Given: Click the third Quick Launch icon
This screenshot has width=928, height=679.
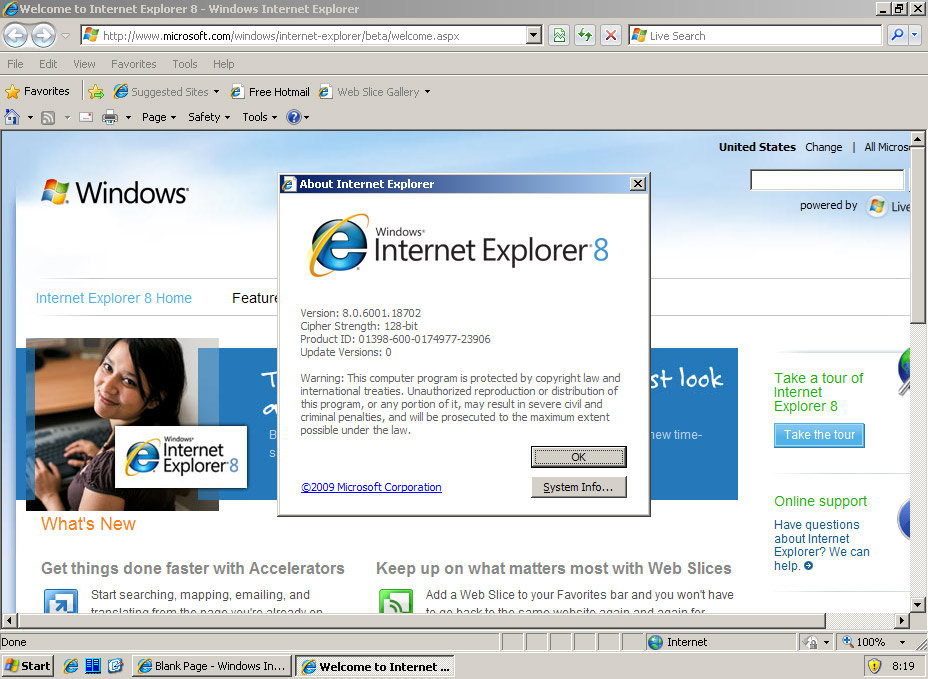Looking at the screenshot, I should click(115, 666).
